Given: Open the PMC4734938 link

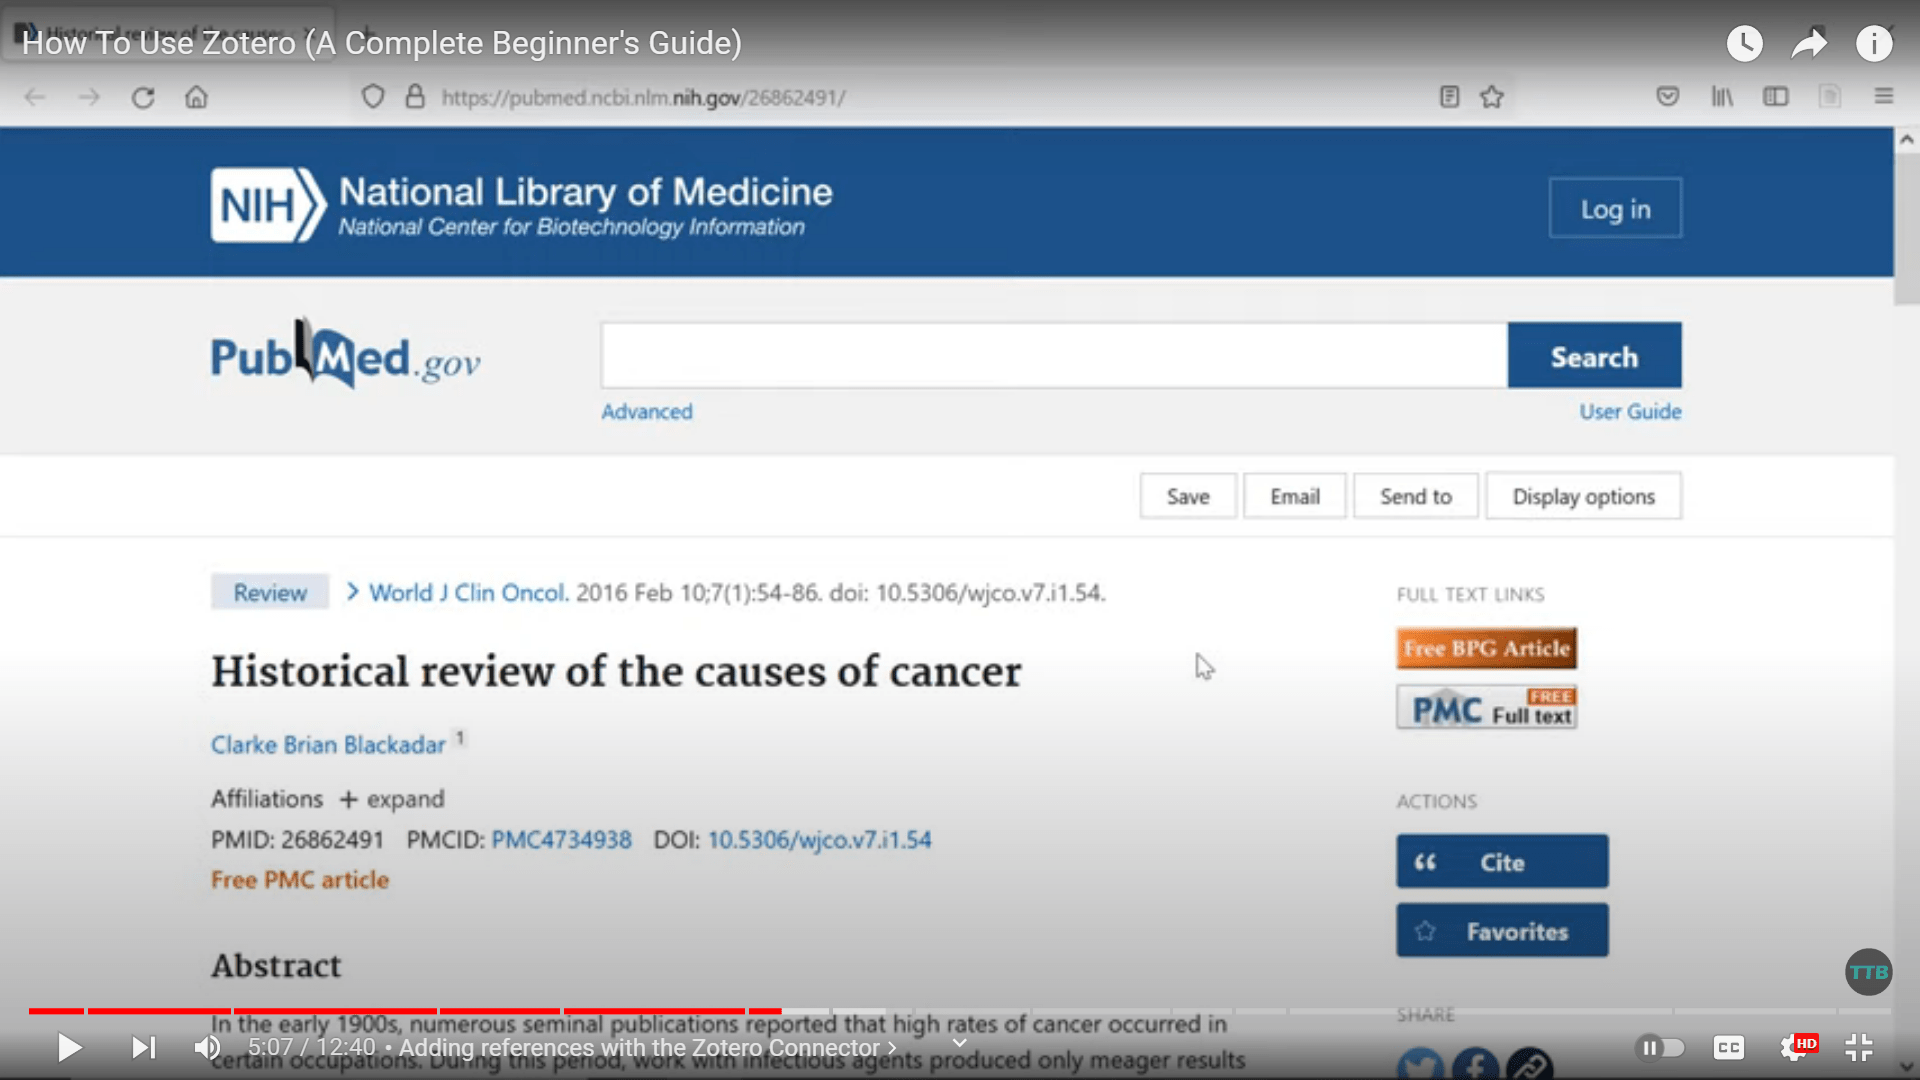Looking at the screenshot, I should [561, 839].
